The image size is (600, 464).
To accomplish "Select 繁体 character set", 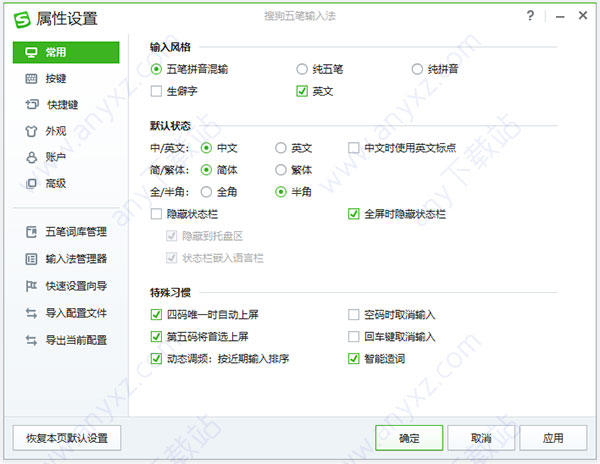I will coord(281,170).
